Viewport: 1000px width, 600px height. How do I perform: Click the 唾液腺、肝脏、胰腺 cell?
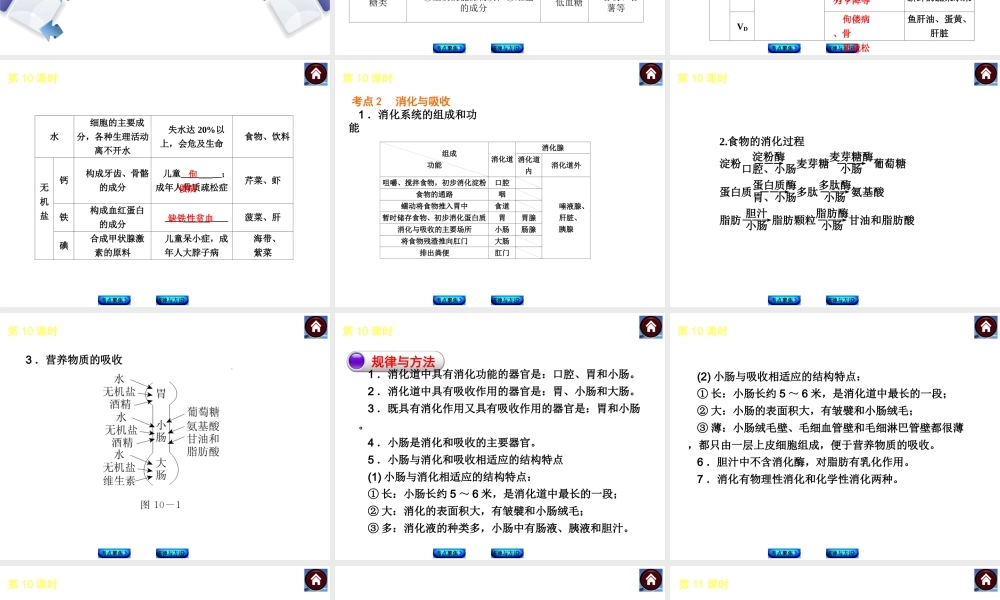[566, 217]
